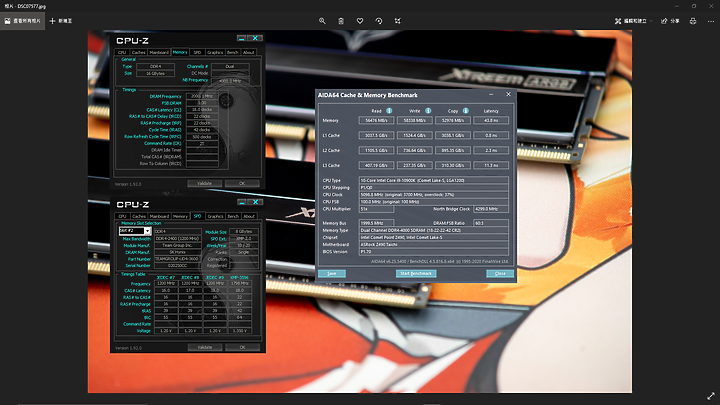
Task: Close AIDA64 window with the X icon
Action: click(x=508, y=94)
